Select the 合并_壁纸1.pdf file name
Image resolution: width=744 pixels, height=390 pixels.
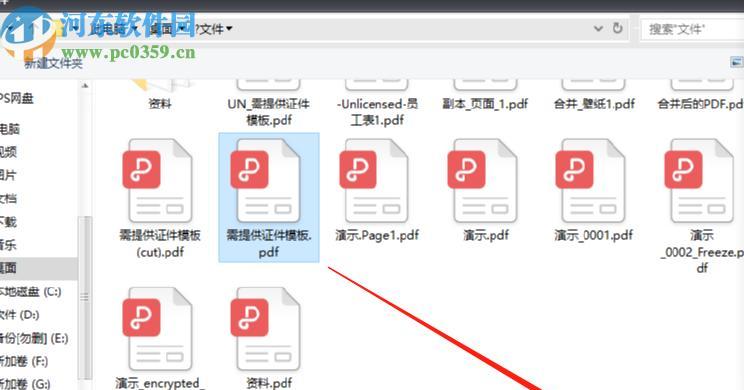(594, 103)
